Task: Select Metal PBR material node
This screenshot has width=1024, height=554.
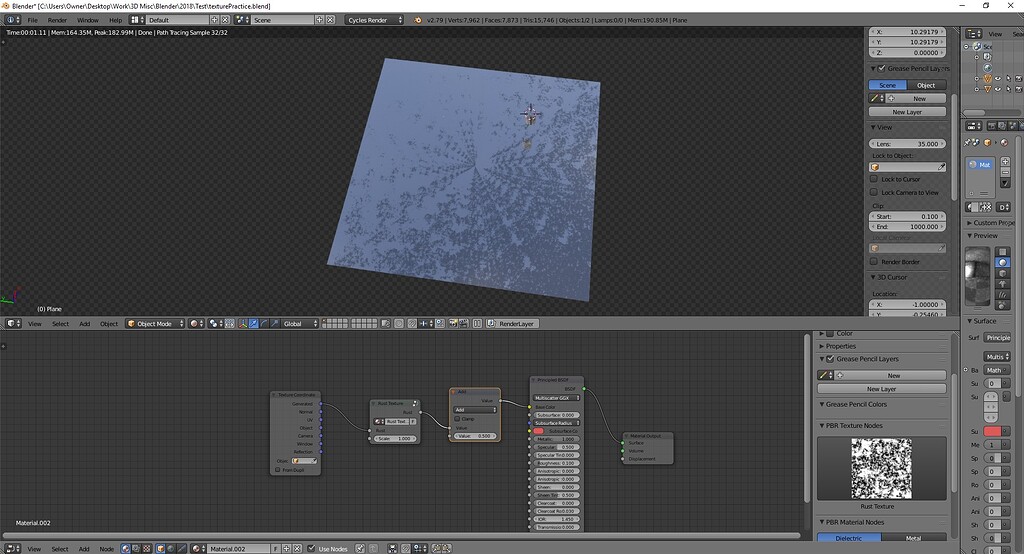Action: tap(914, 538)
